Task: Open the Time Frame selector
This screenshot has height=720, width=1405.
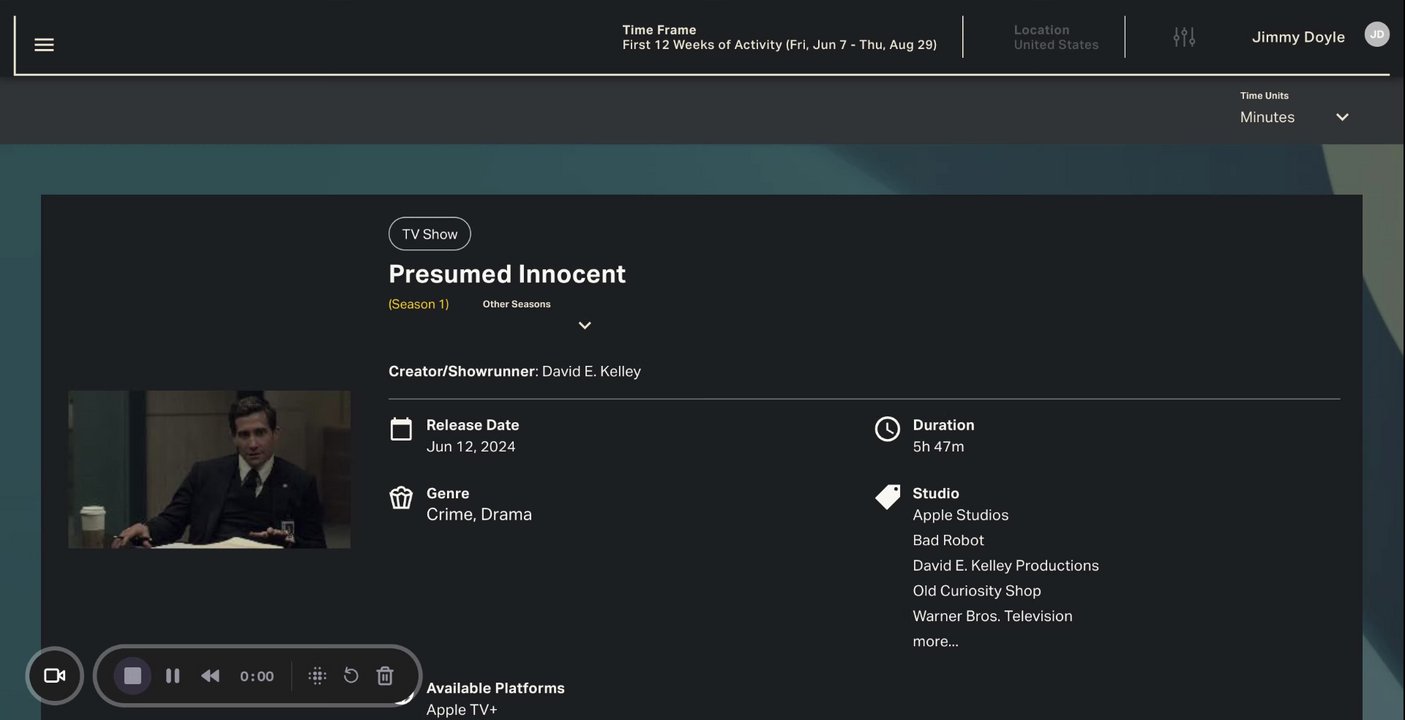Action: [x=779, y=37]
